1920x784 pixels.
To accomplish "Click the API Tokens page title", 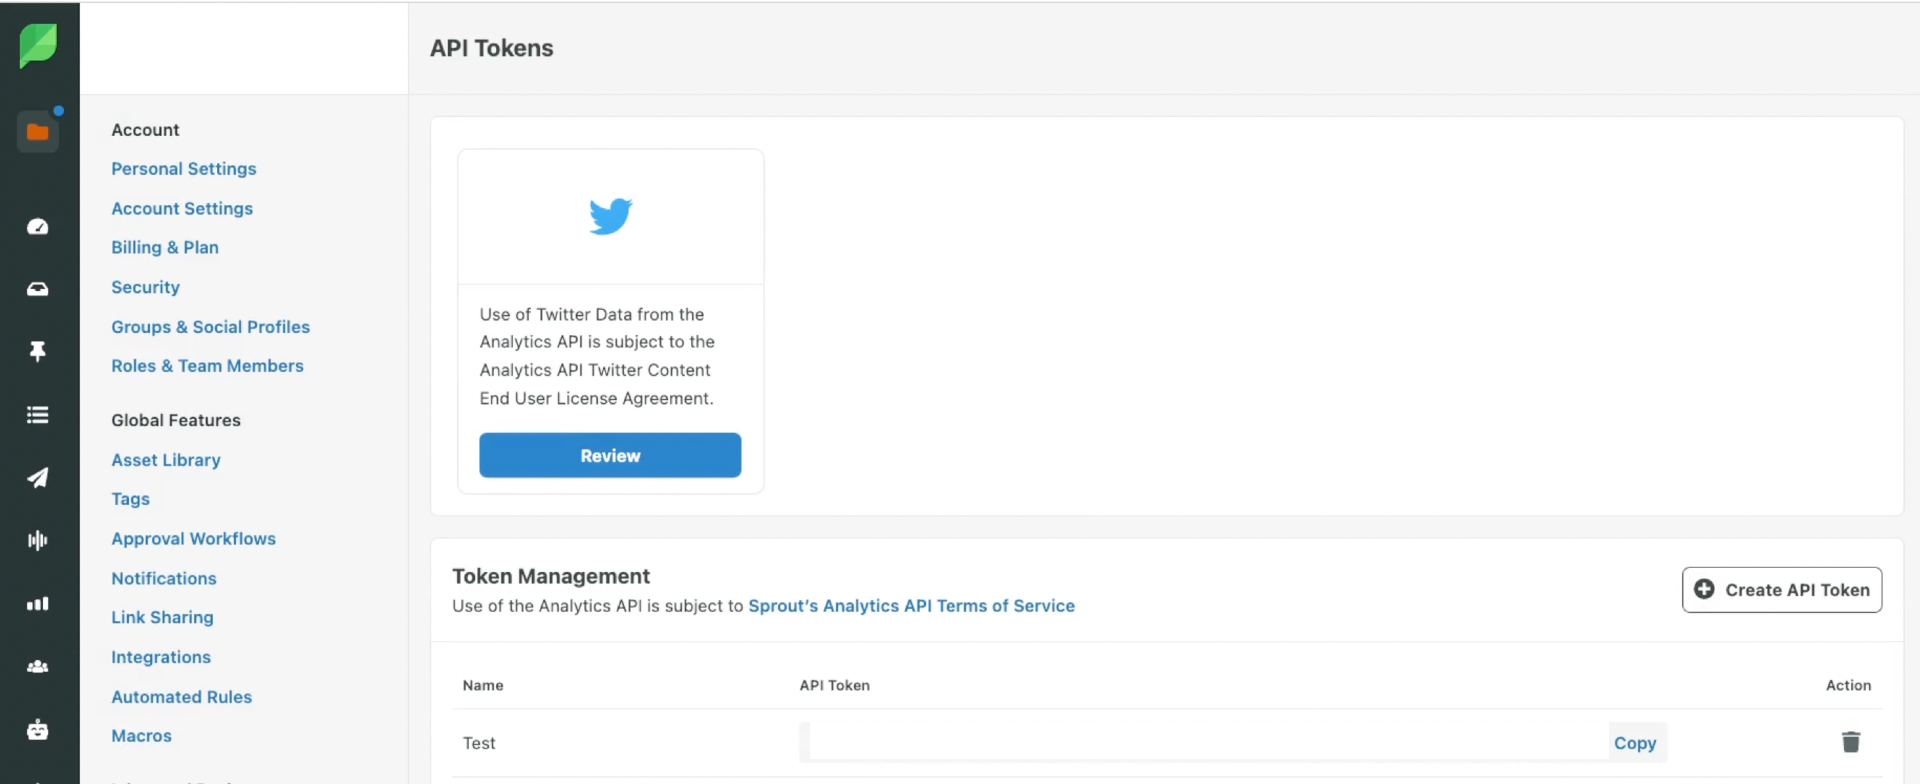I will (x=492, y=48).
